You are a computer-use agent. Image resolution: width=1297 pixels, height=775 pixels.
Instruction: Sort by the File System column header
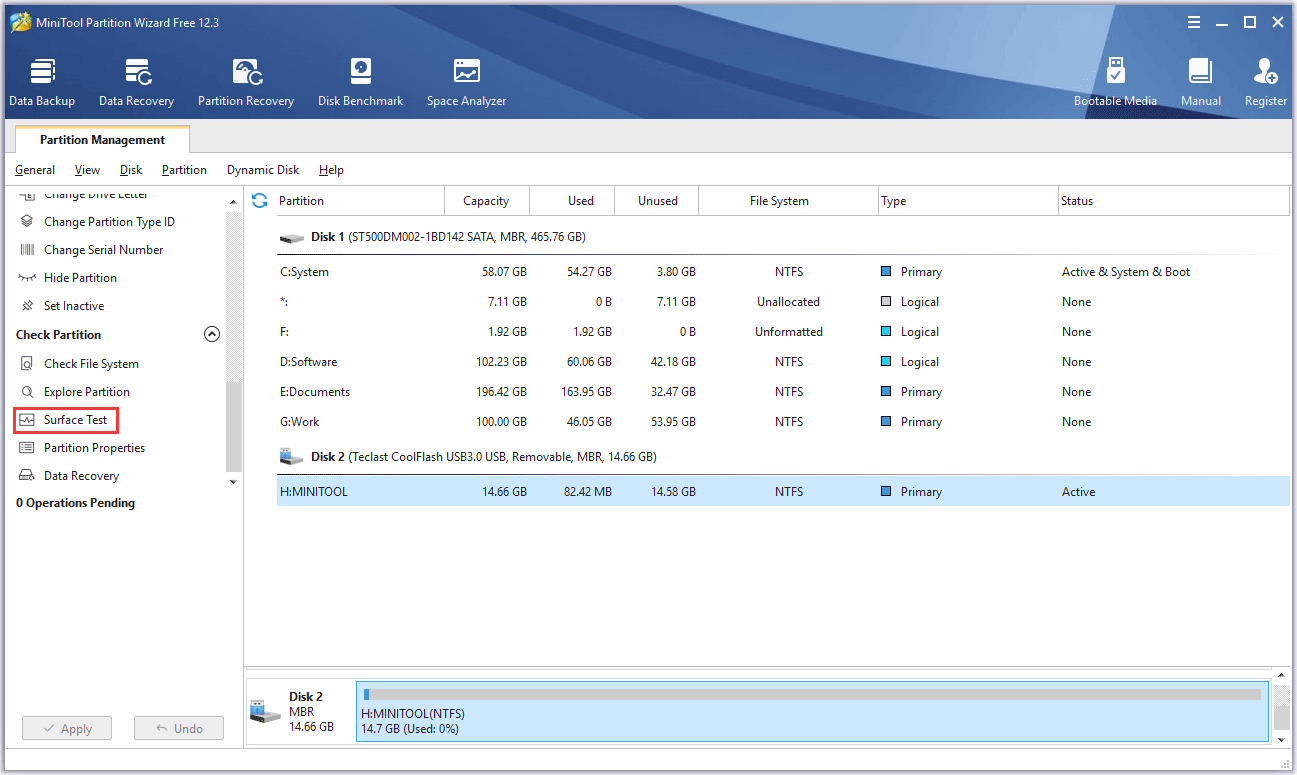pos(788,201)
